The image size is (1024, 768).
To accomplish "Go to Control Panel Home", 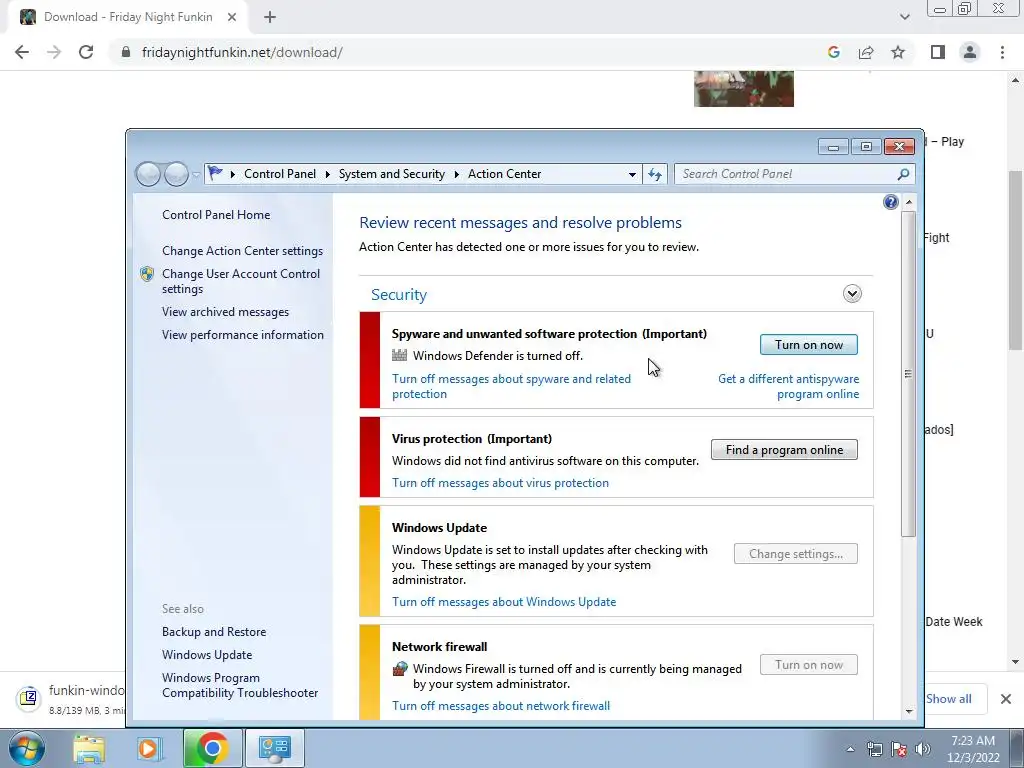I will coord(216,215).
